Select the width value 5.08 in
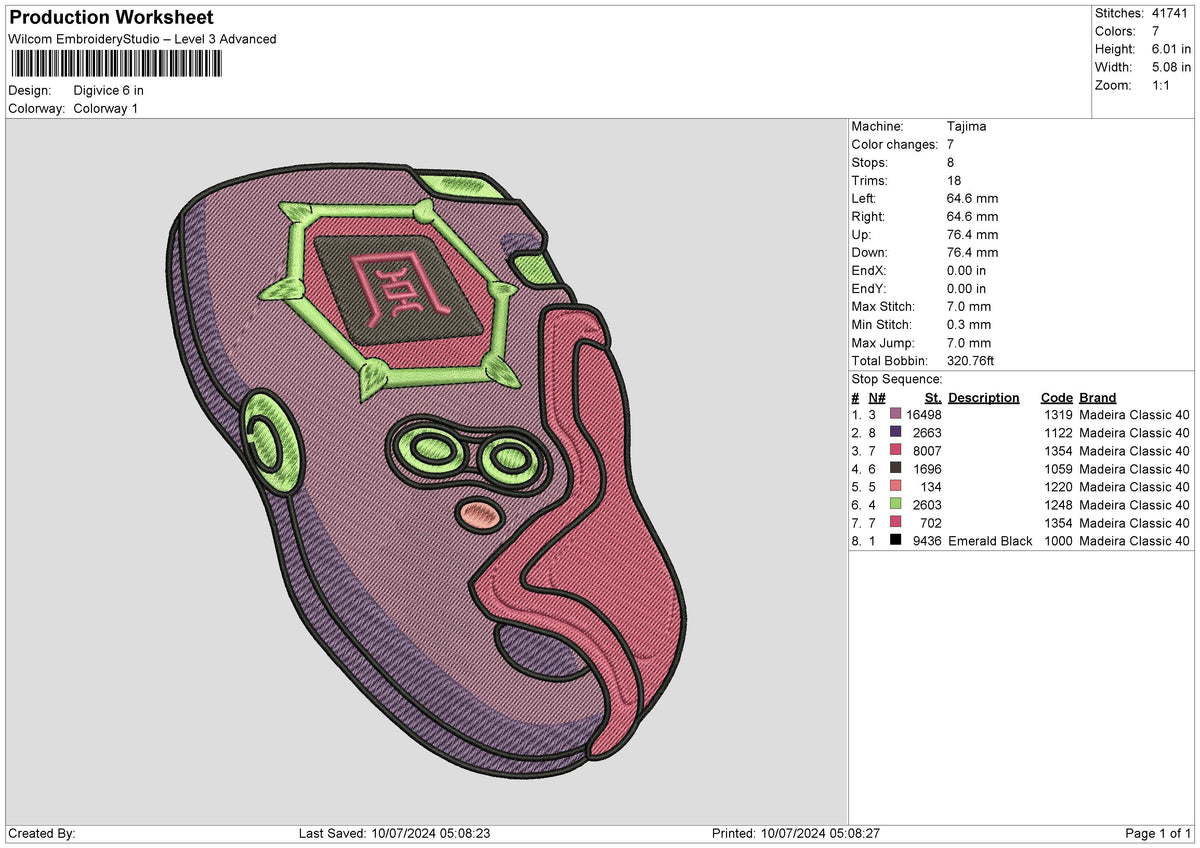Viewport: 1200px width, 848px height. pyautogui.click(x=1170, y=67)
